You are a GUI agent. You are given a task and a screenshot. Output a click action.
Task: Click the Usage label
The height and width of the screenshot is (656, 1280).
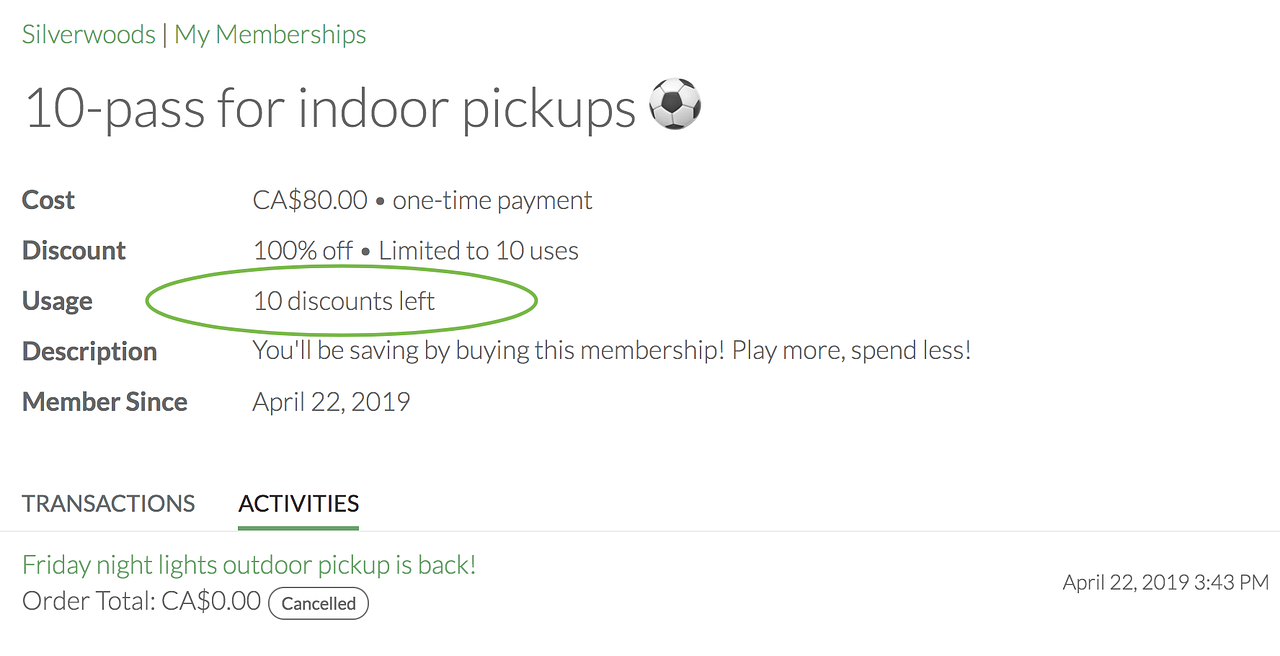(x=57, y=301)
